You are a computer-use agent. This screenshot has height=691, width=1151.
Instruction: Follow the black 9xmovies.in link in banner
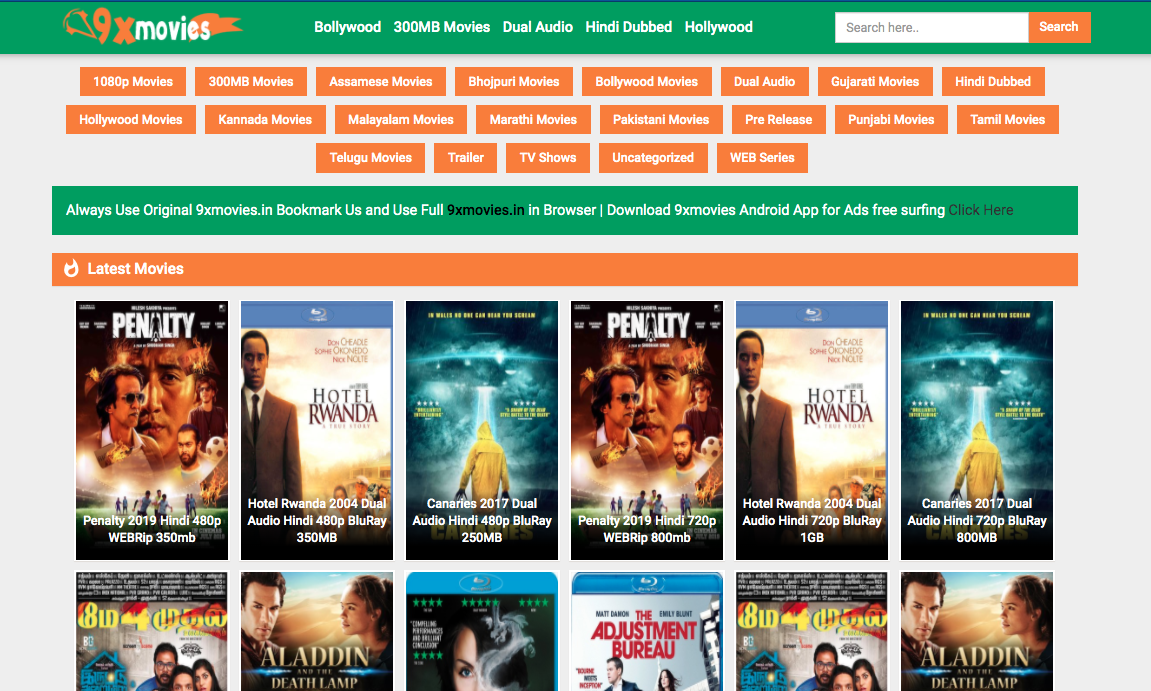pyautogui.click(x=485, y=210)
